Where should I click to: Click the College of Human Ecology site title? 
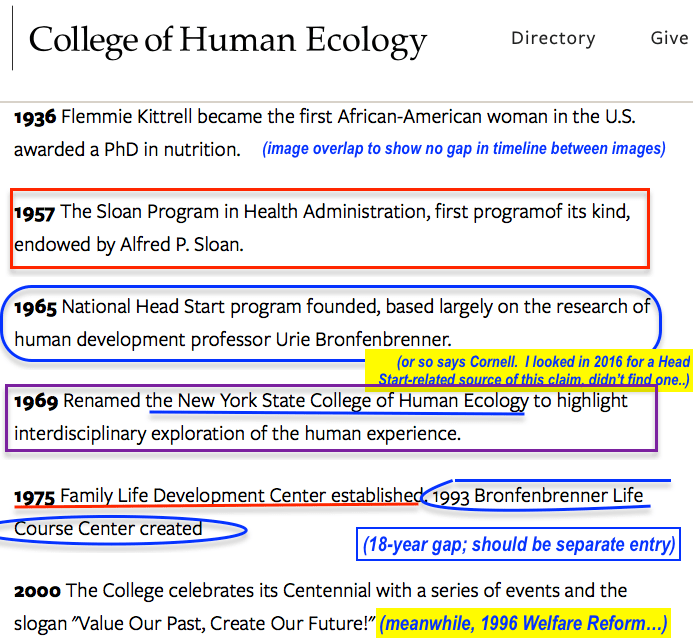[227, 40]
